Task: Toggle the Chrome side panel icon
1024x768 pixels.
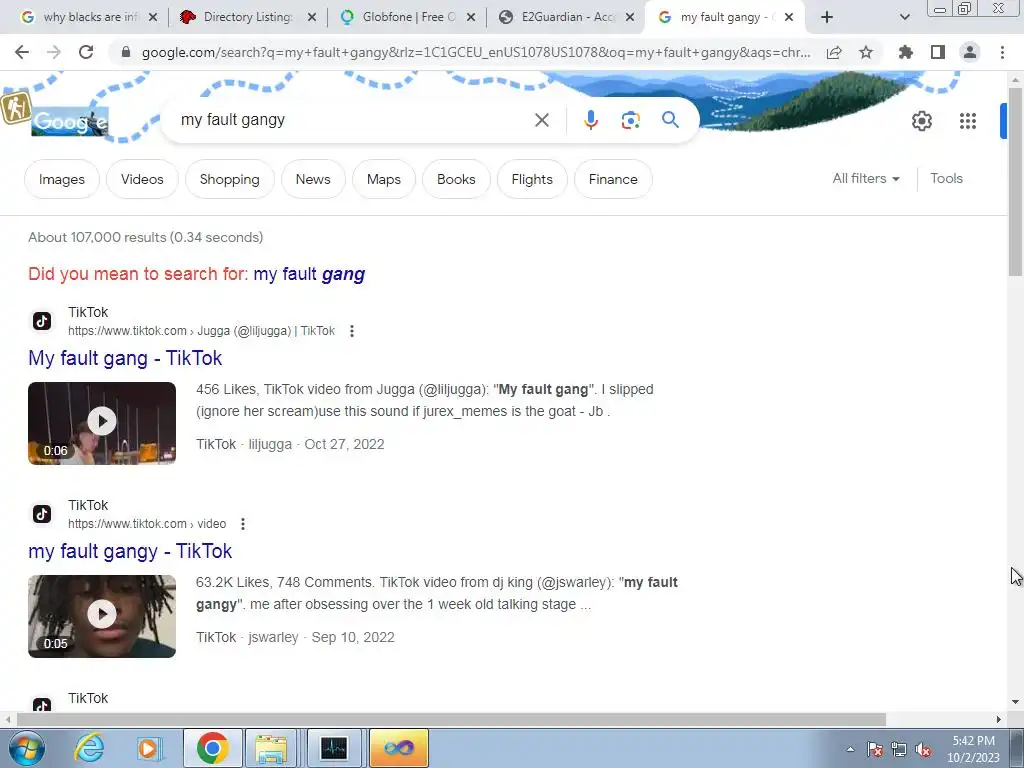Action: click(x=938, y=52)
